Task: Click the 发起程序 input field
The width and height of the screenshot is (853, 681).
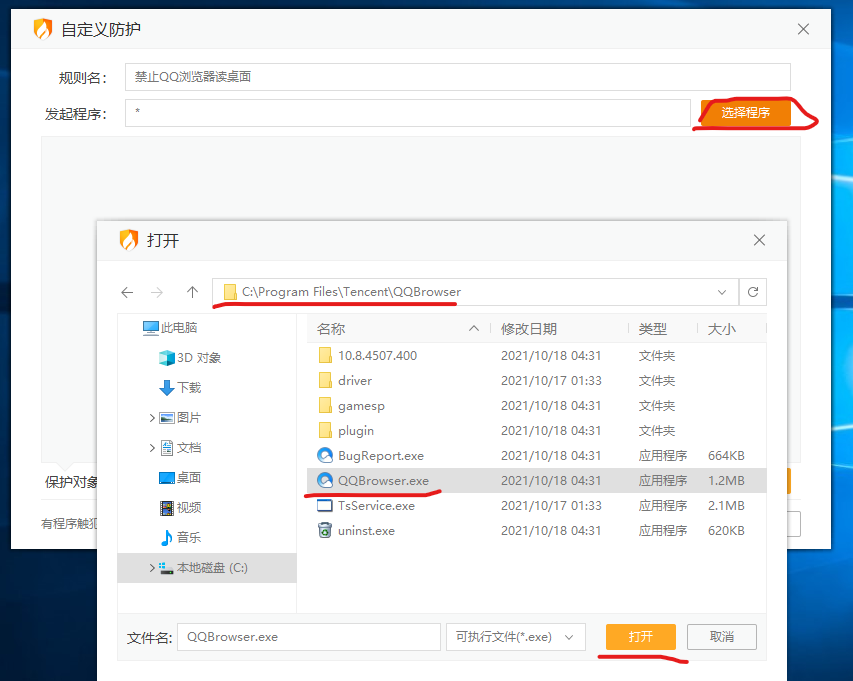Action: [407, 113]
